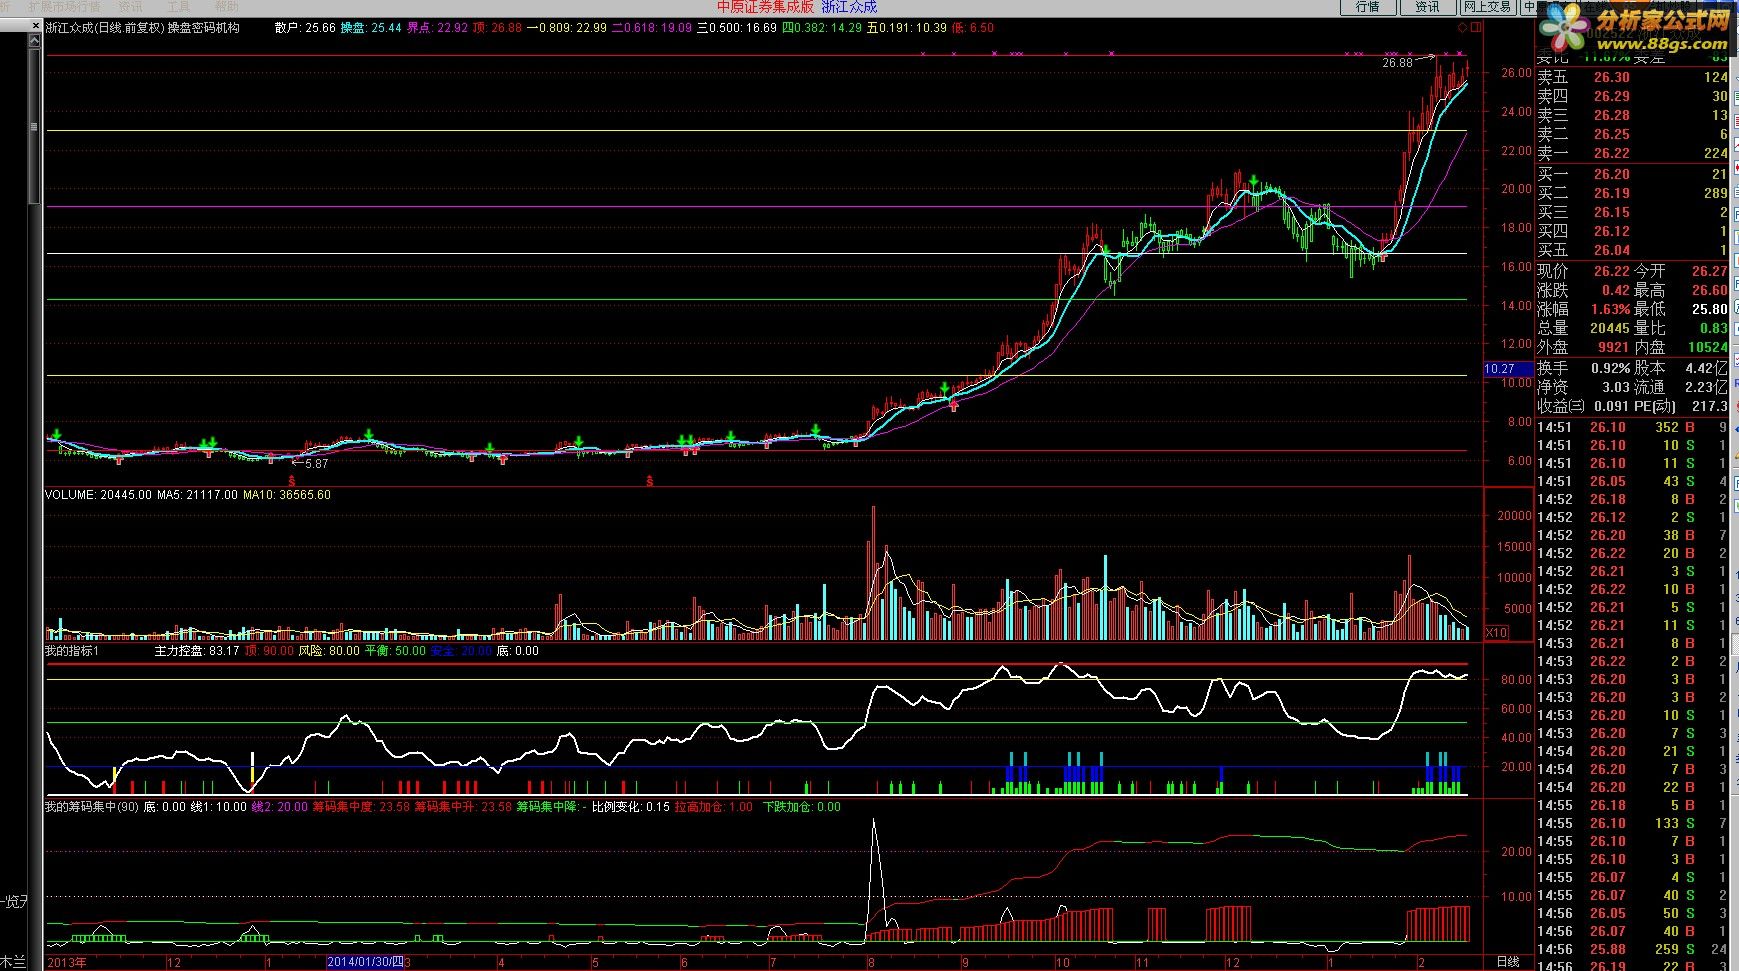Select the 卖五 26.30 ask row
1739x971 pixels.
click(x=1633, y=77)
